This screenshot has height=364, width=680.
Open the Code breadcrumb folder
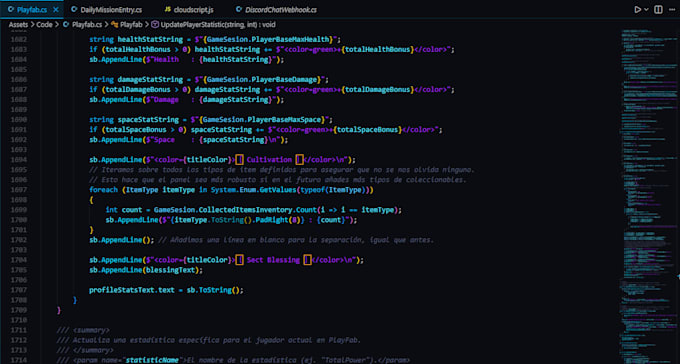point(44,25)
